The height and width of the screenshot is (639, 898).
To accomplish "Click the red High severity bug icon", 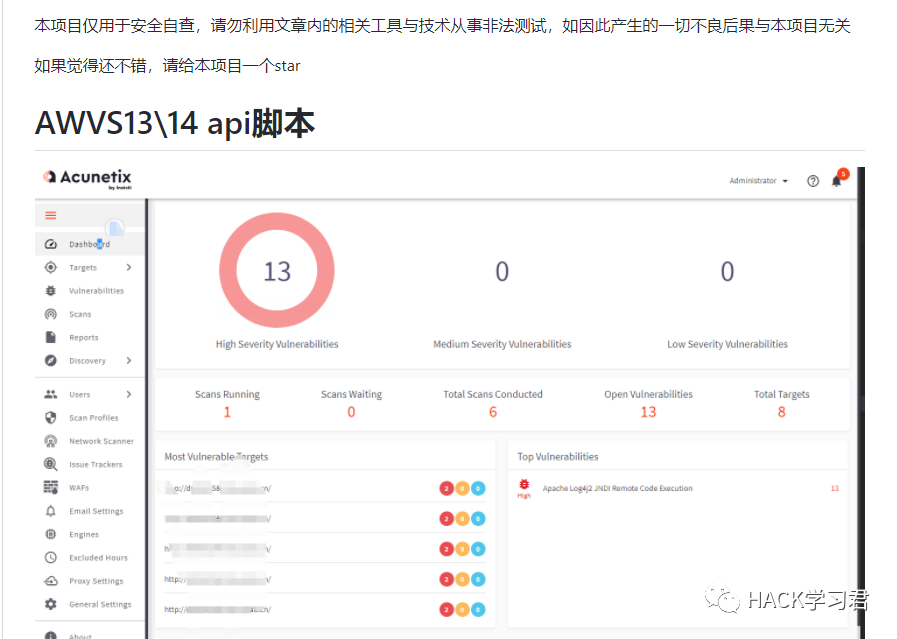I will pyautogui.click(x=524, y=484).
